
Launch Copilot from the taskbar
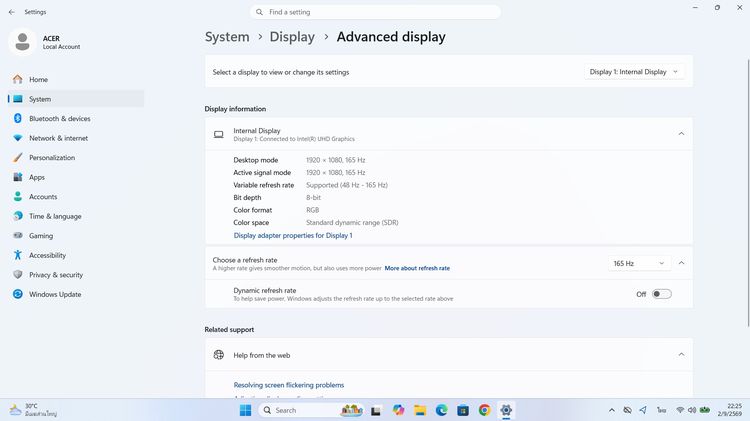click(x=398, y=410)
